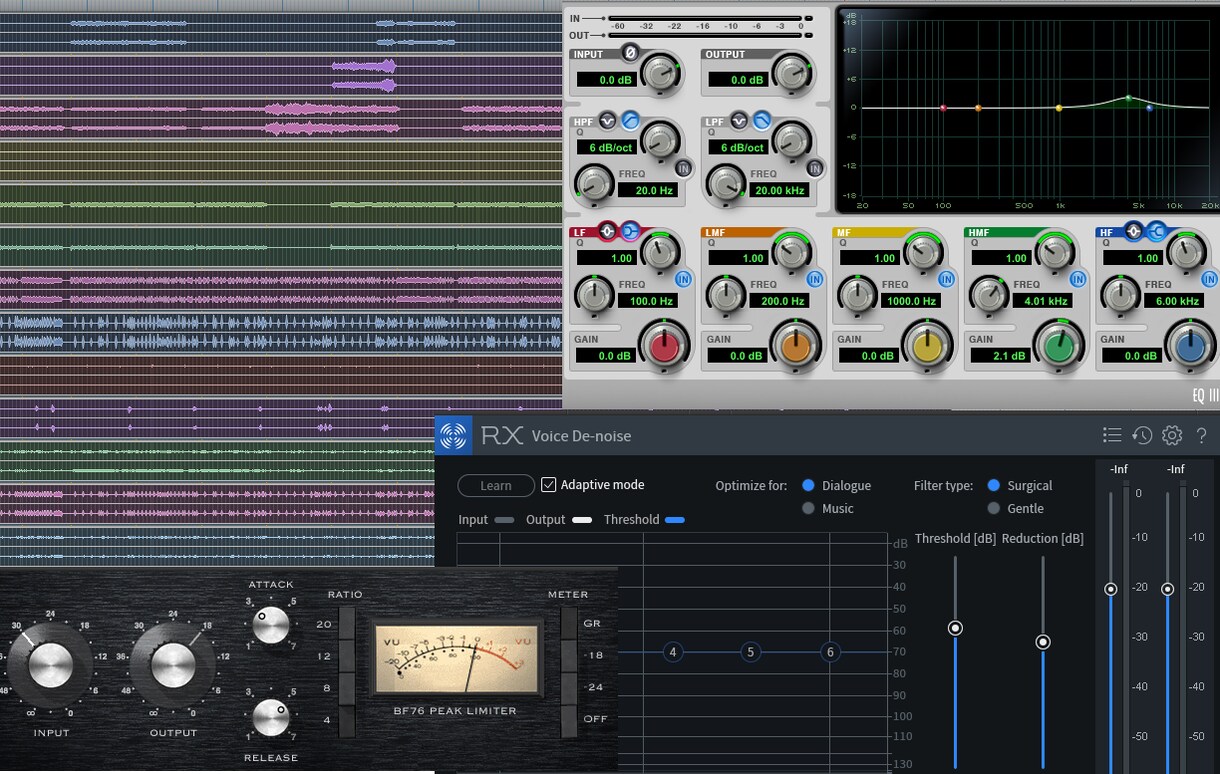Choose the LF peak filter type icon
The width and height of the screenshot is (1220, 774).
[608, 233]
